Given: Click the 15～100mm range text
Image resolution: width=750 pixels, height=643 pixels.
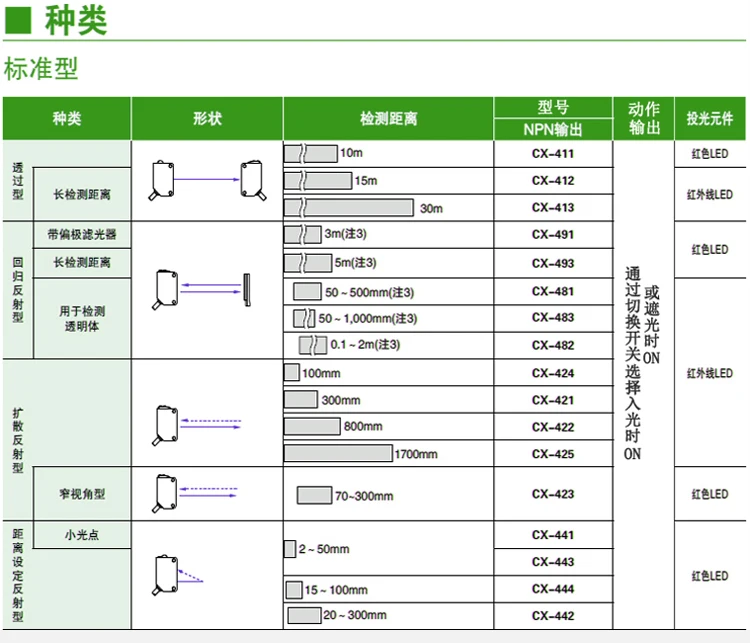Looking at the screenshot, I should click(x=336, y=590).
